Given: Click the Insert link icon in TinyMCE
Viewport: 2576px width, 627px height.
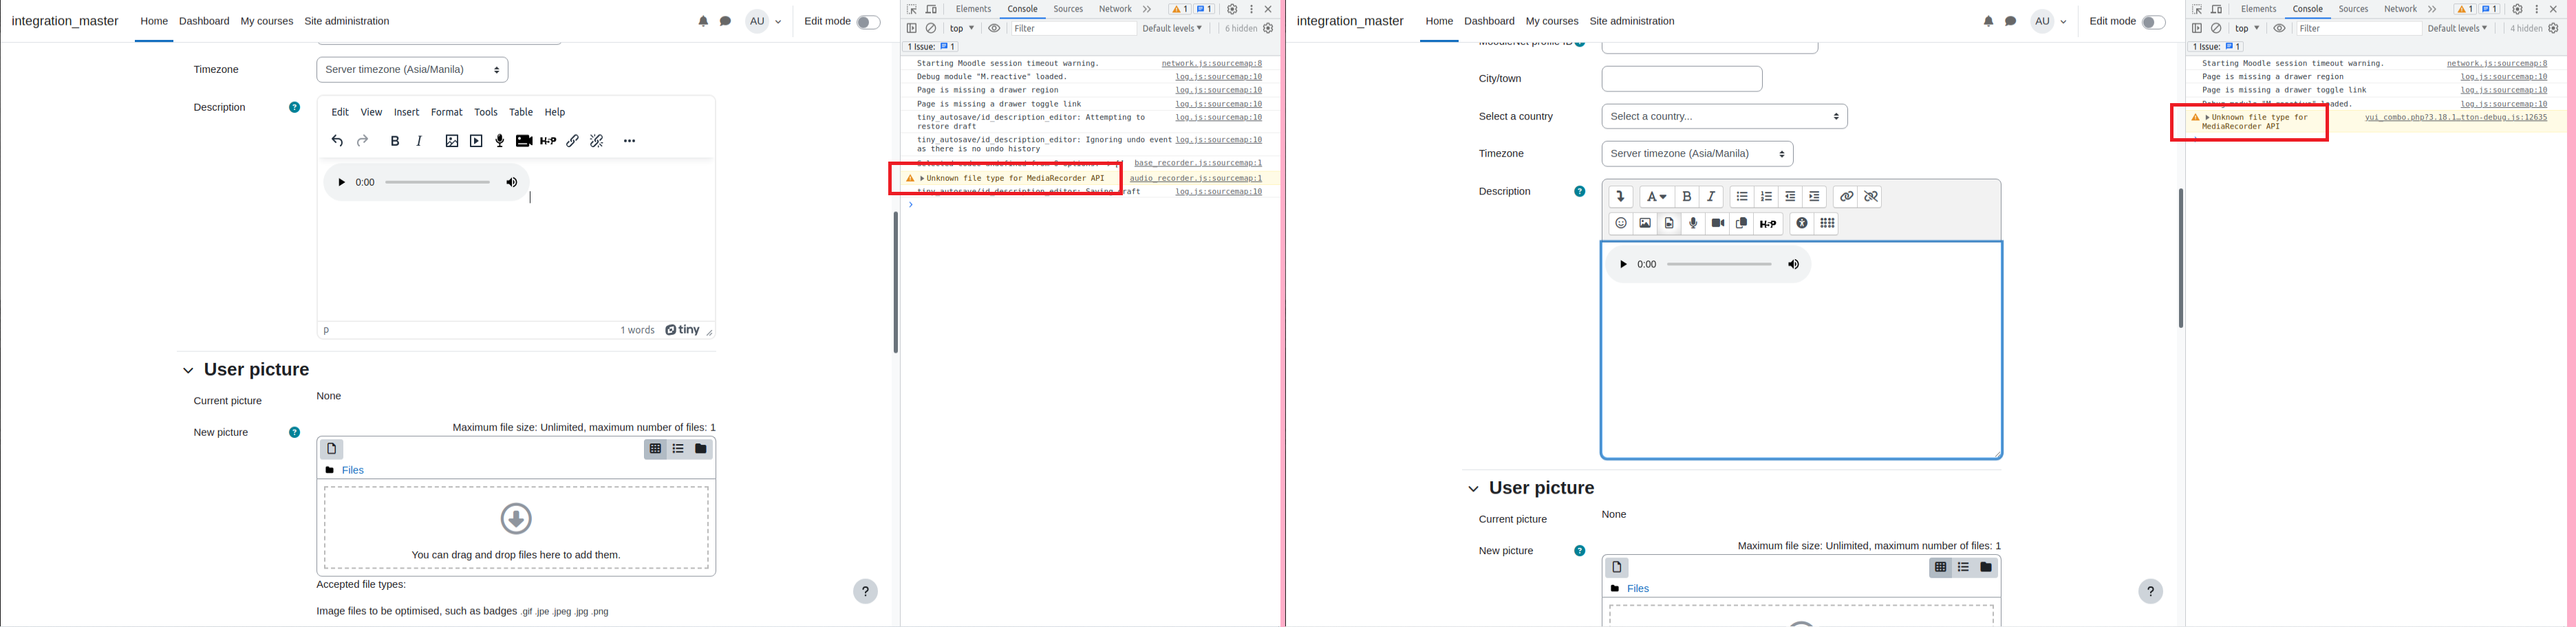Looking at the screenshot, I should [573, 141].
